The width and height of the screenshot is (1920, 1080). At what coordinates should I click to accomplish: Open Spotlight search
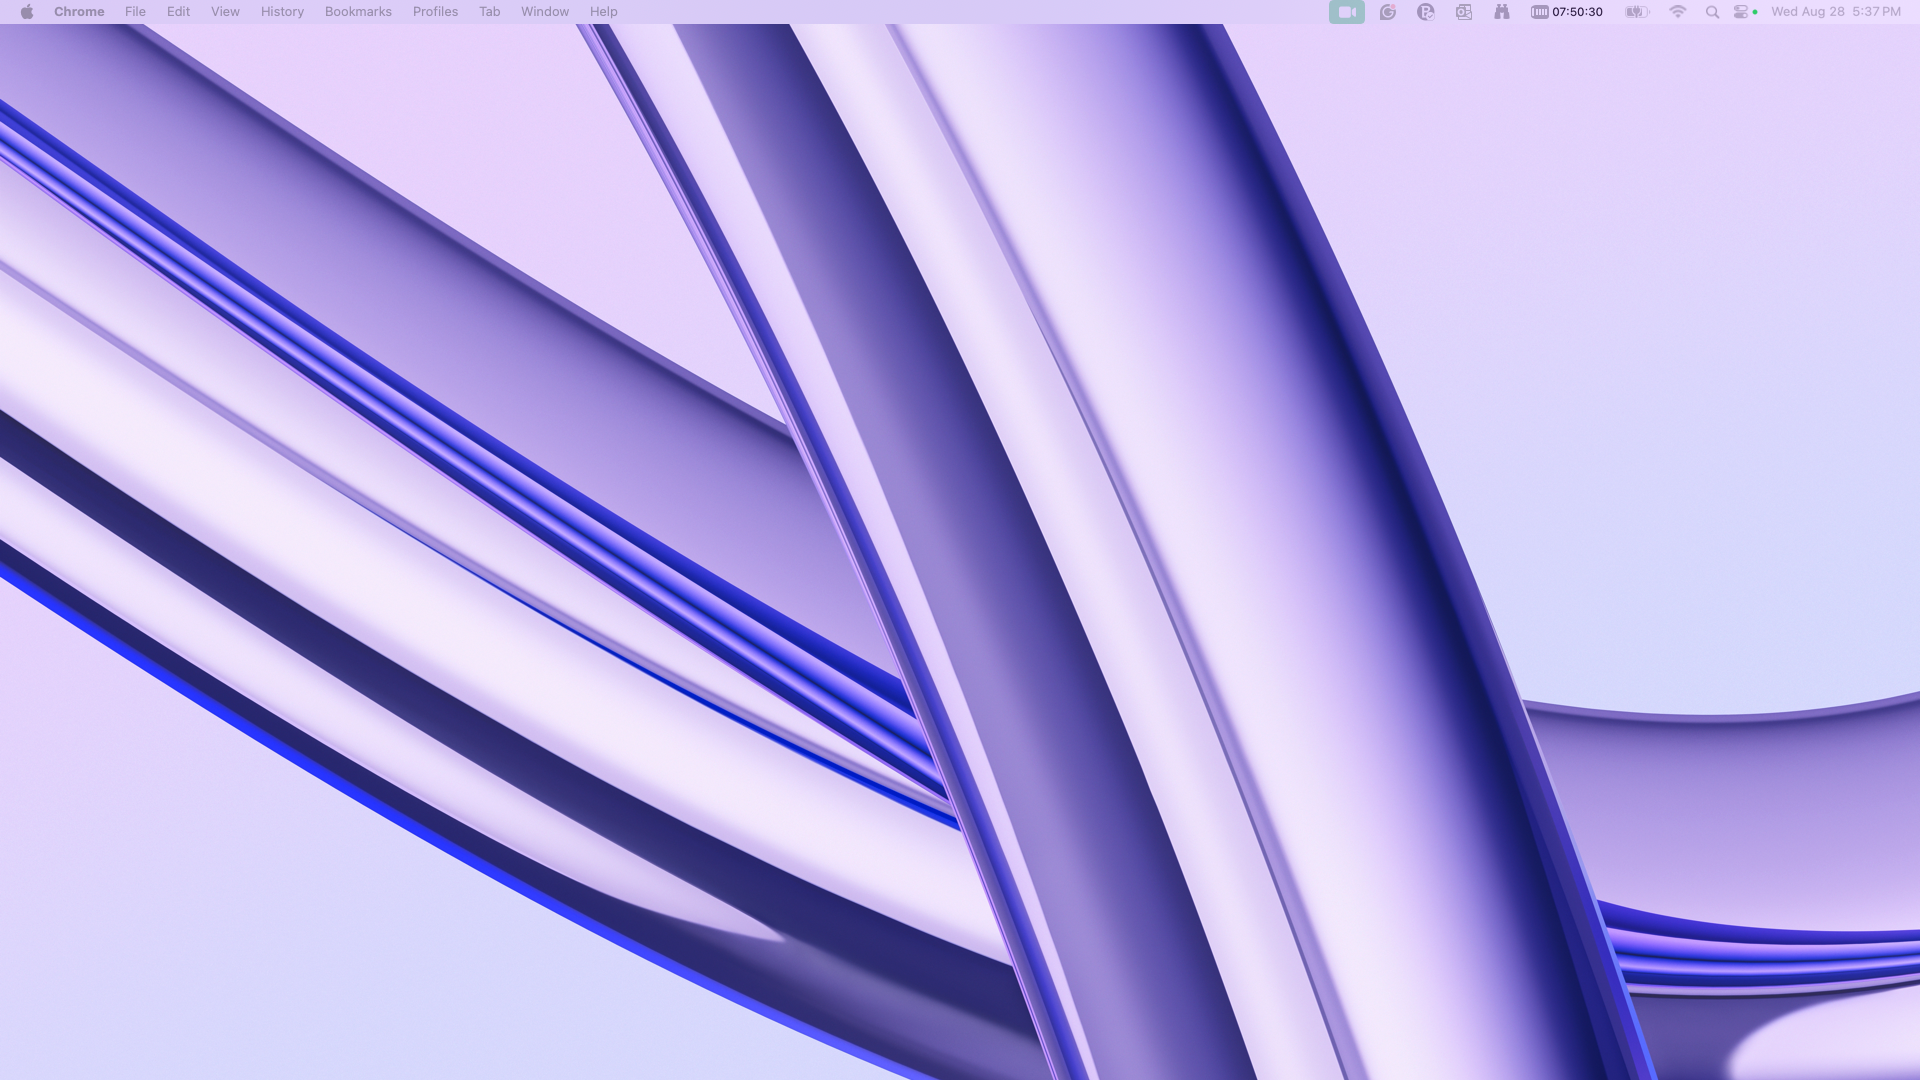tap(1712, 12)
